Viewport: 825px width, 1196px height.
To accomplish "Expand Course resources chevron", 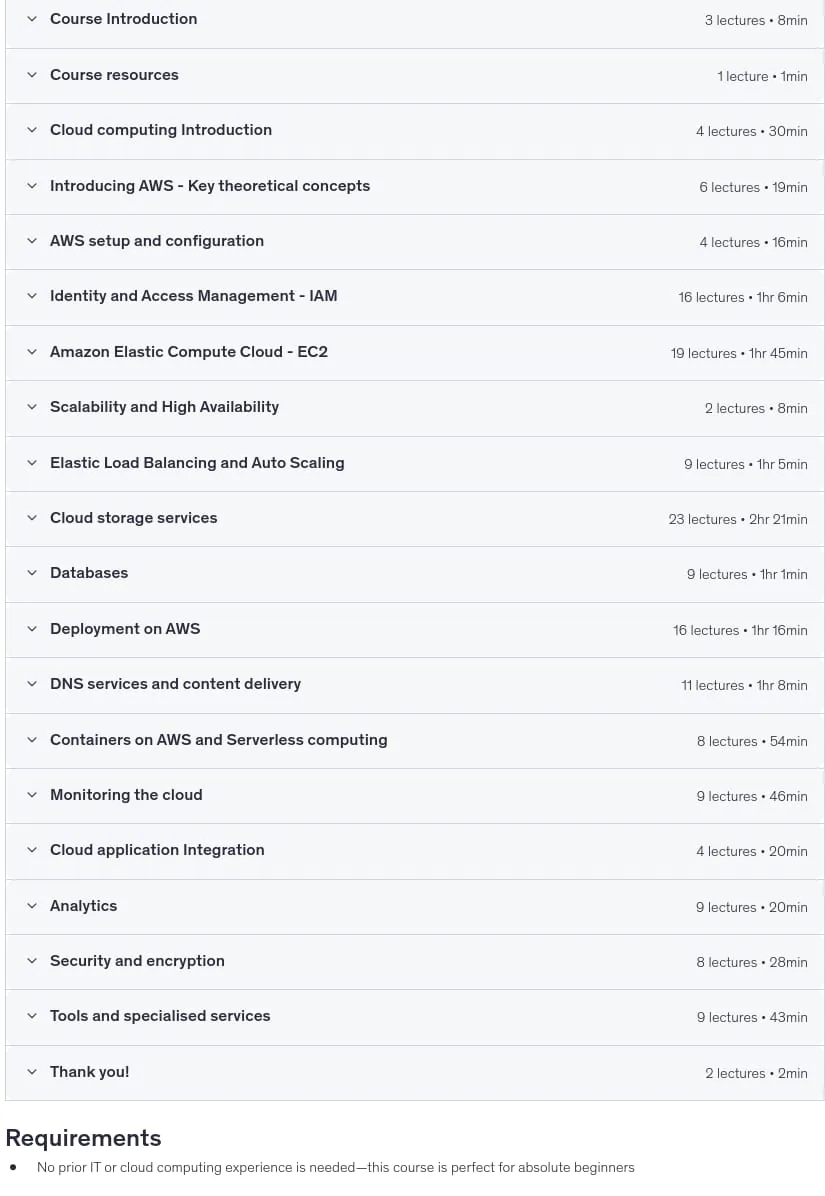I will tap(32, 75).
